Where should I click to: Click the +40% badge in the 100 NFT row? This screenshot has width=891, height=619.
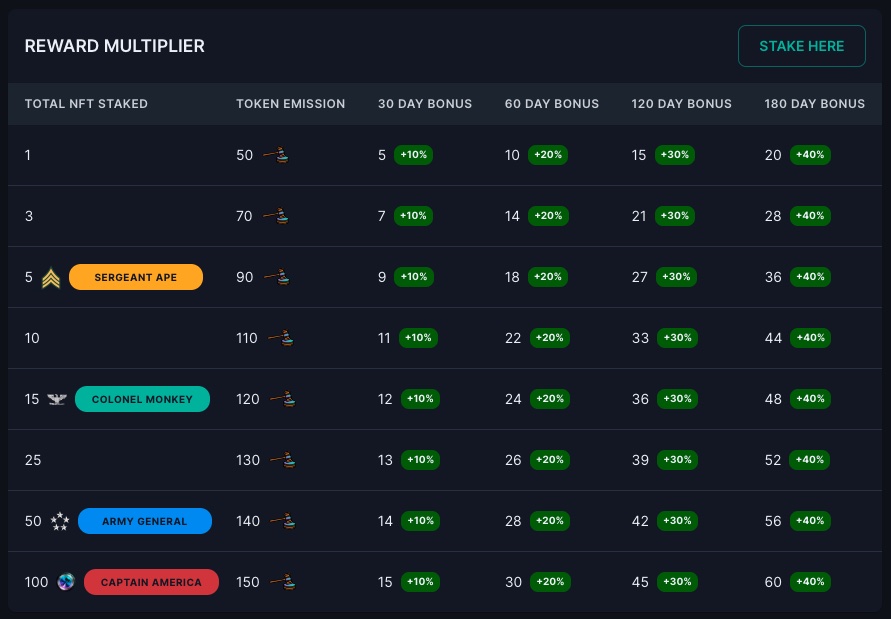click(x=810, y=582)
